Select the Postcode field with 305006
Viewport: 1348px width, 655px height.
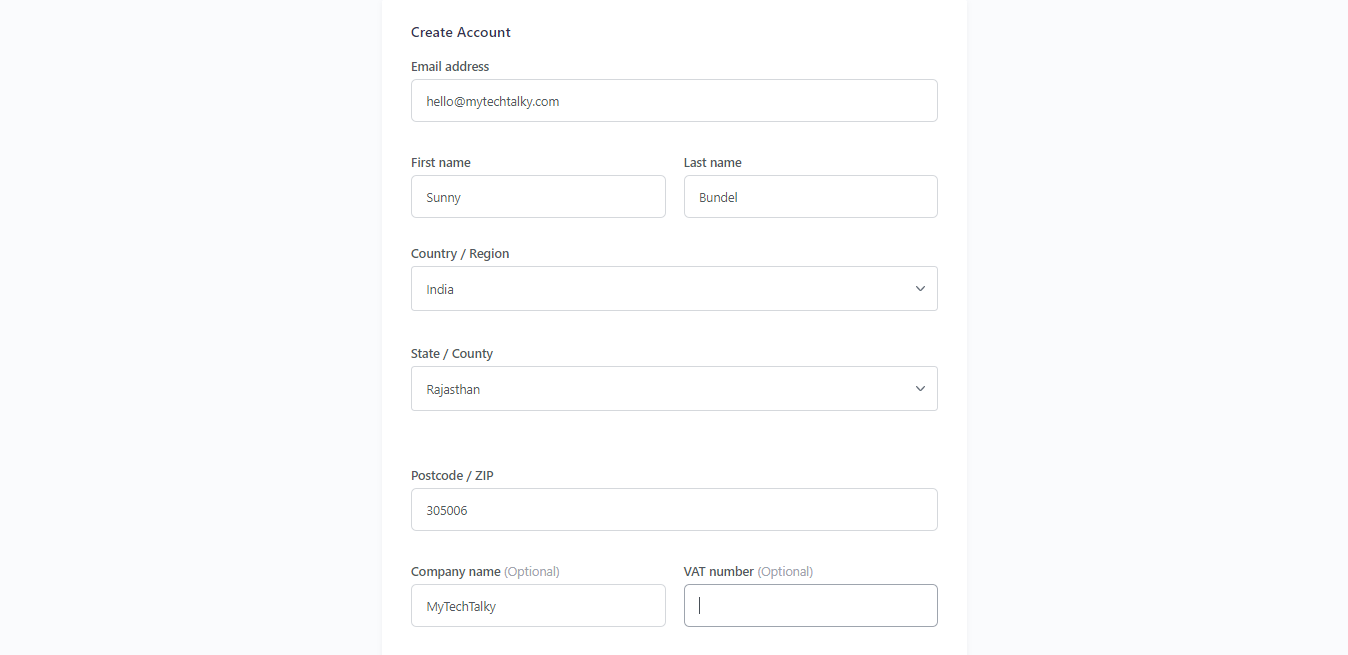tap(674, 510)
